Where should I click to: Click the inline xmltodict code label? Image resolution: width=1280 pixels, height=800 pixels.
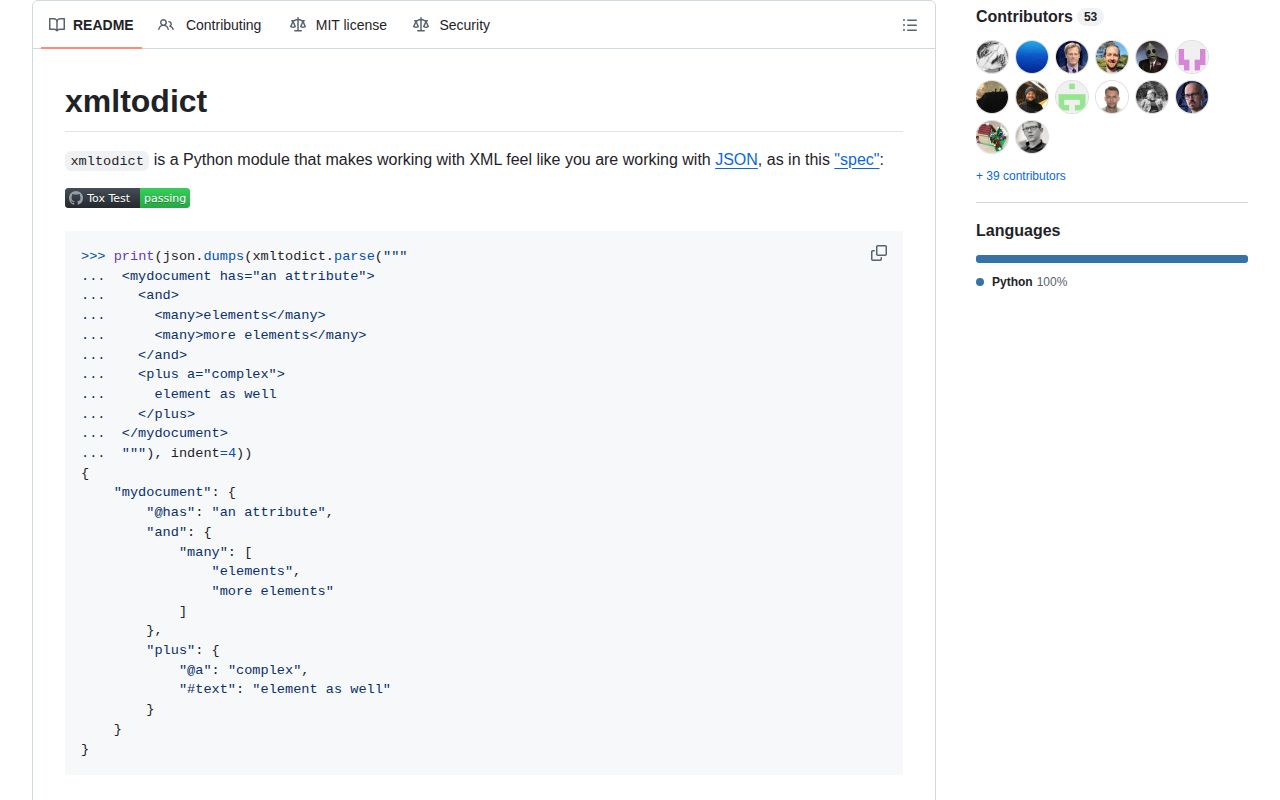tap(107, 161)
